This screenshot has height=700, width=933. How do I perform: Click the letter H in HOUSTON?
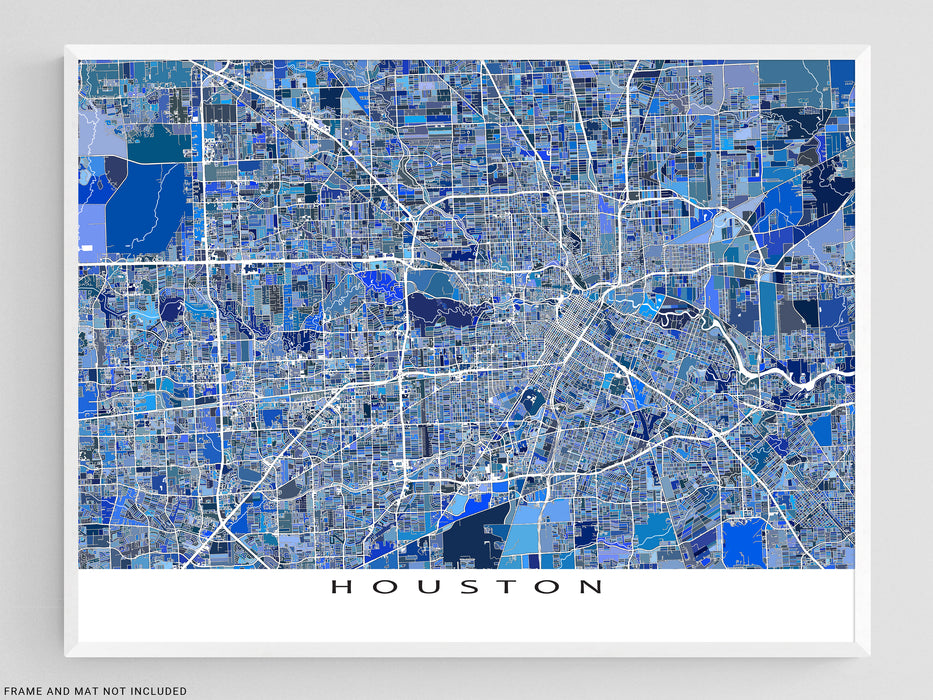[x=341, y=587]
